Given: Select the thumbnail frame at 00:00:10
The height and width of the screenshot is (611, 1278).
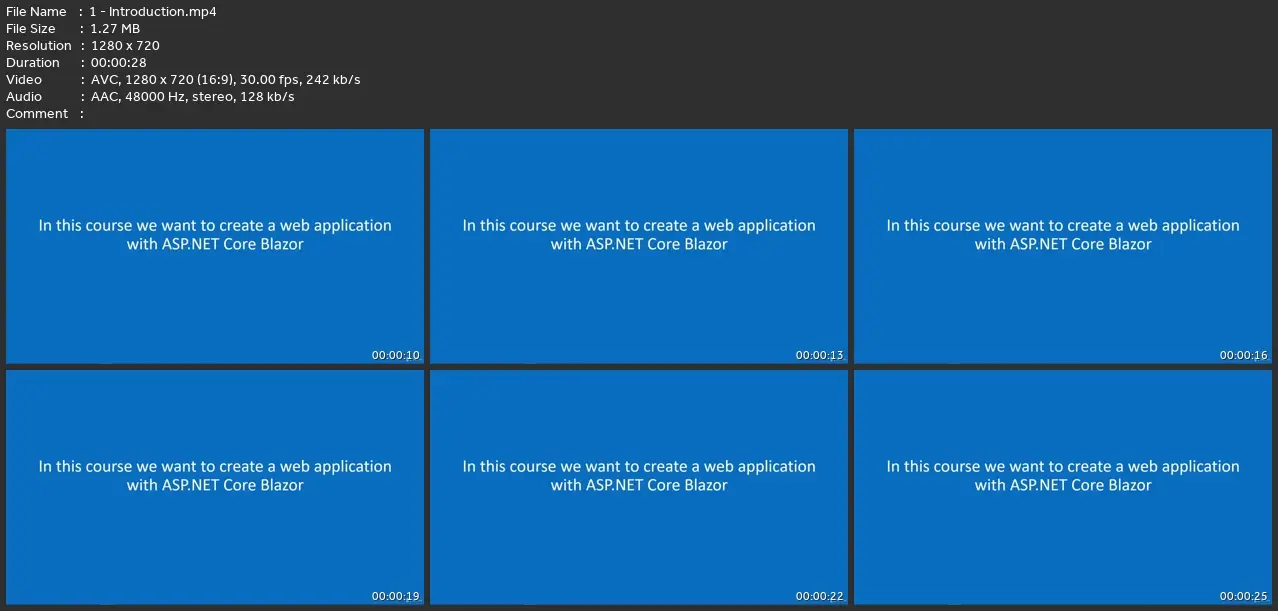Looking at the screenshot, I should 215,246.
